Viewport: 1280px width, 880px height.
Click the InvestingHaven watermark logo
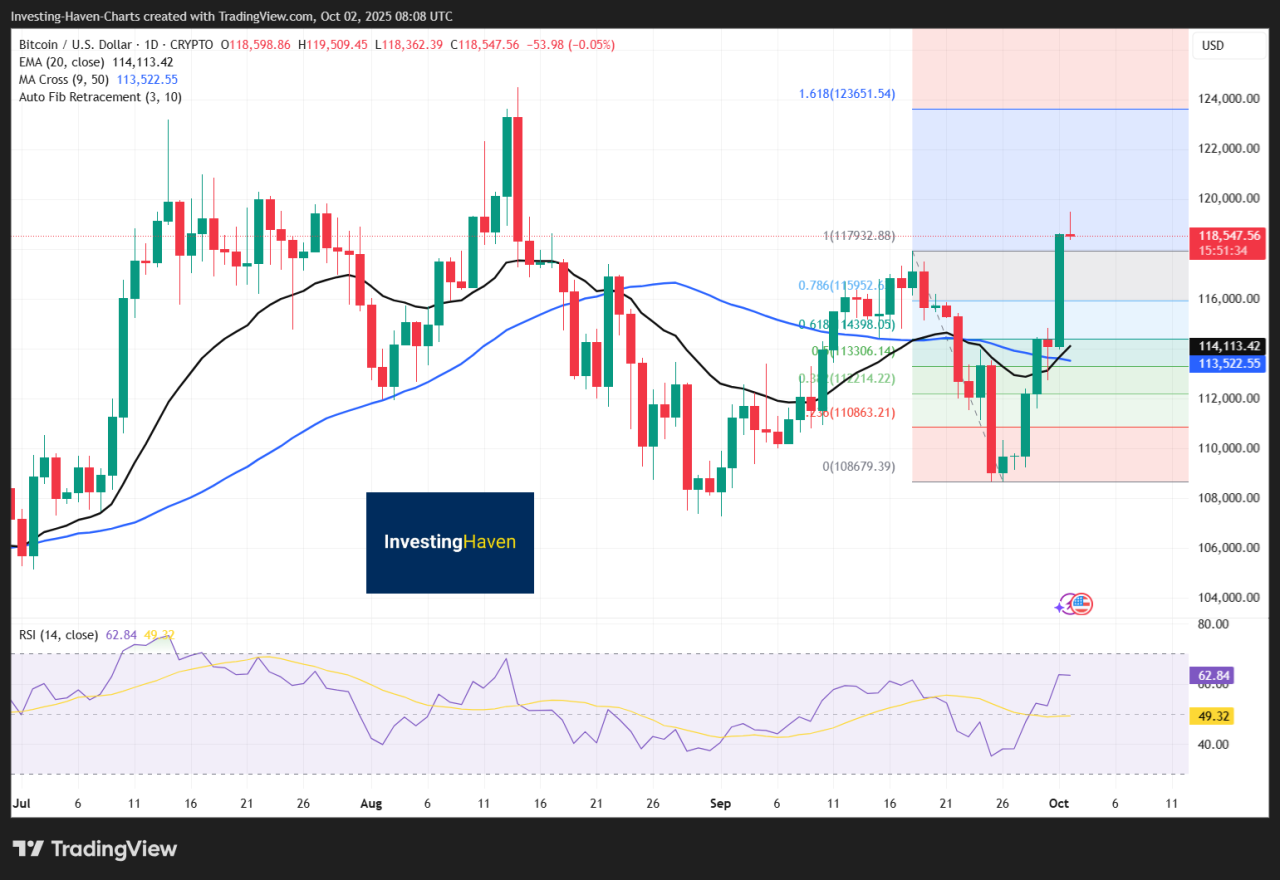pyautogui.click(x=450, y=542)
